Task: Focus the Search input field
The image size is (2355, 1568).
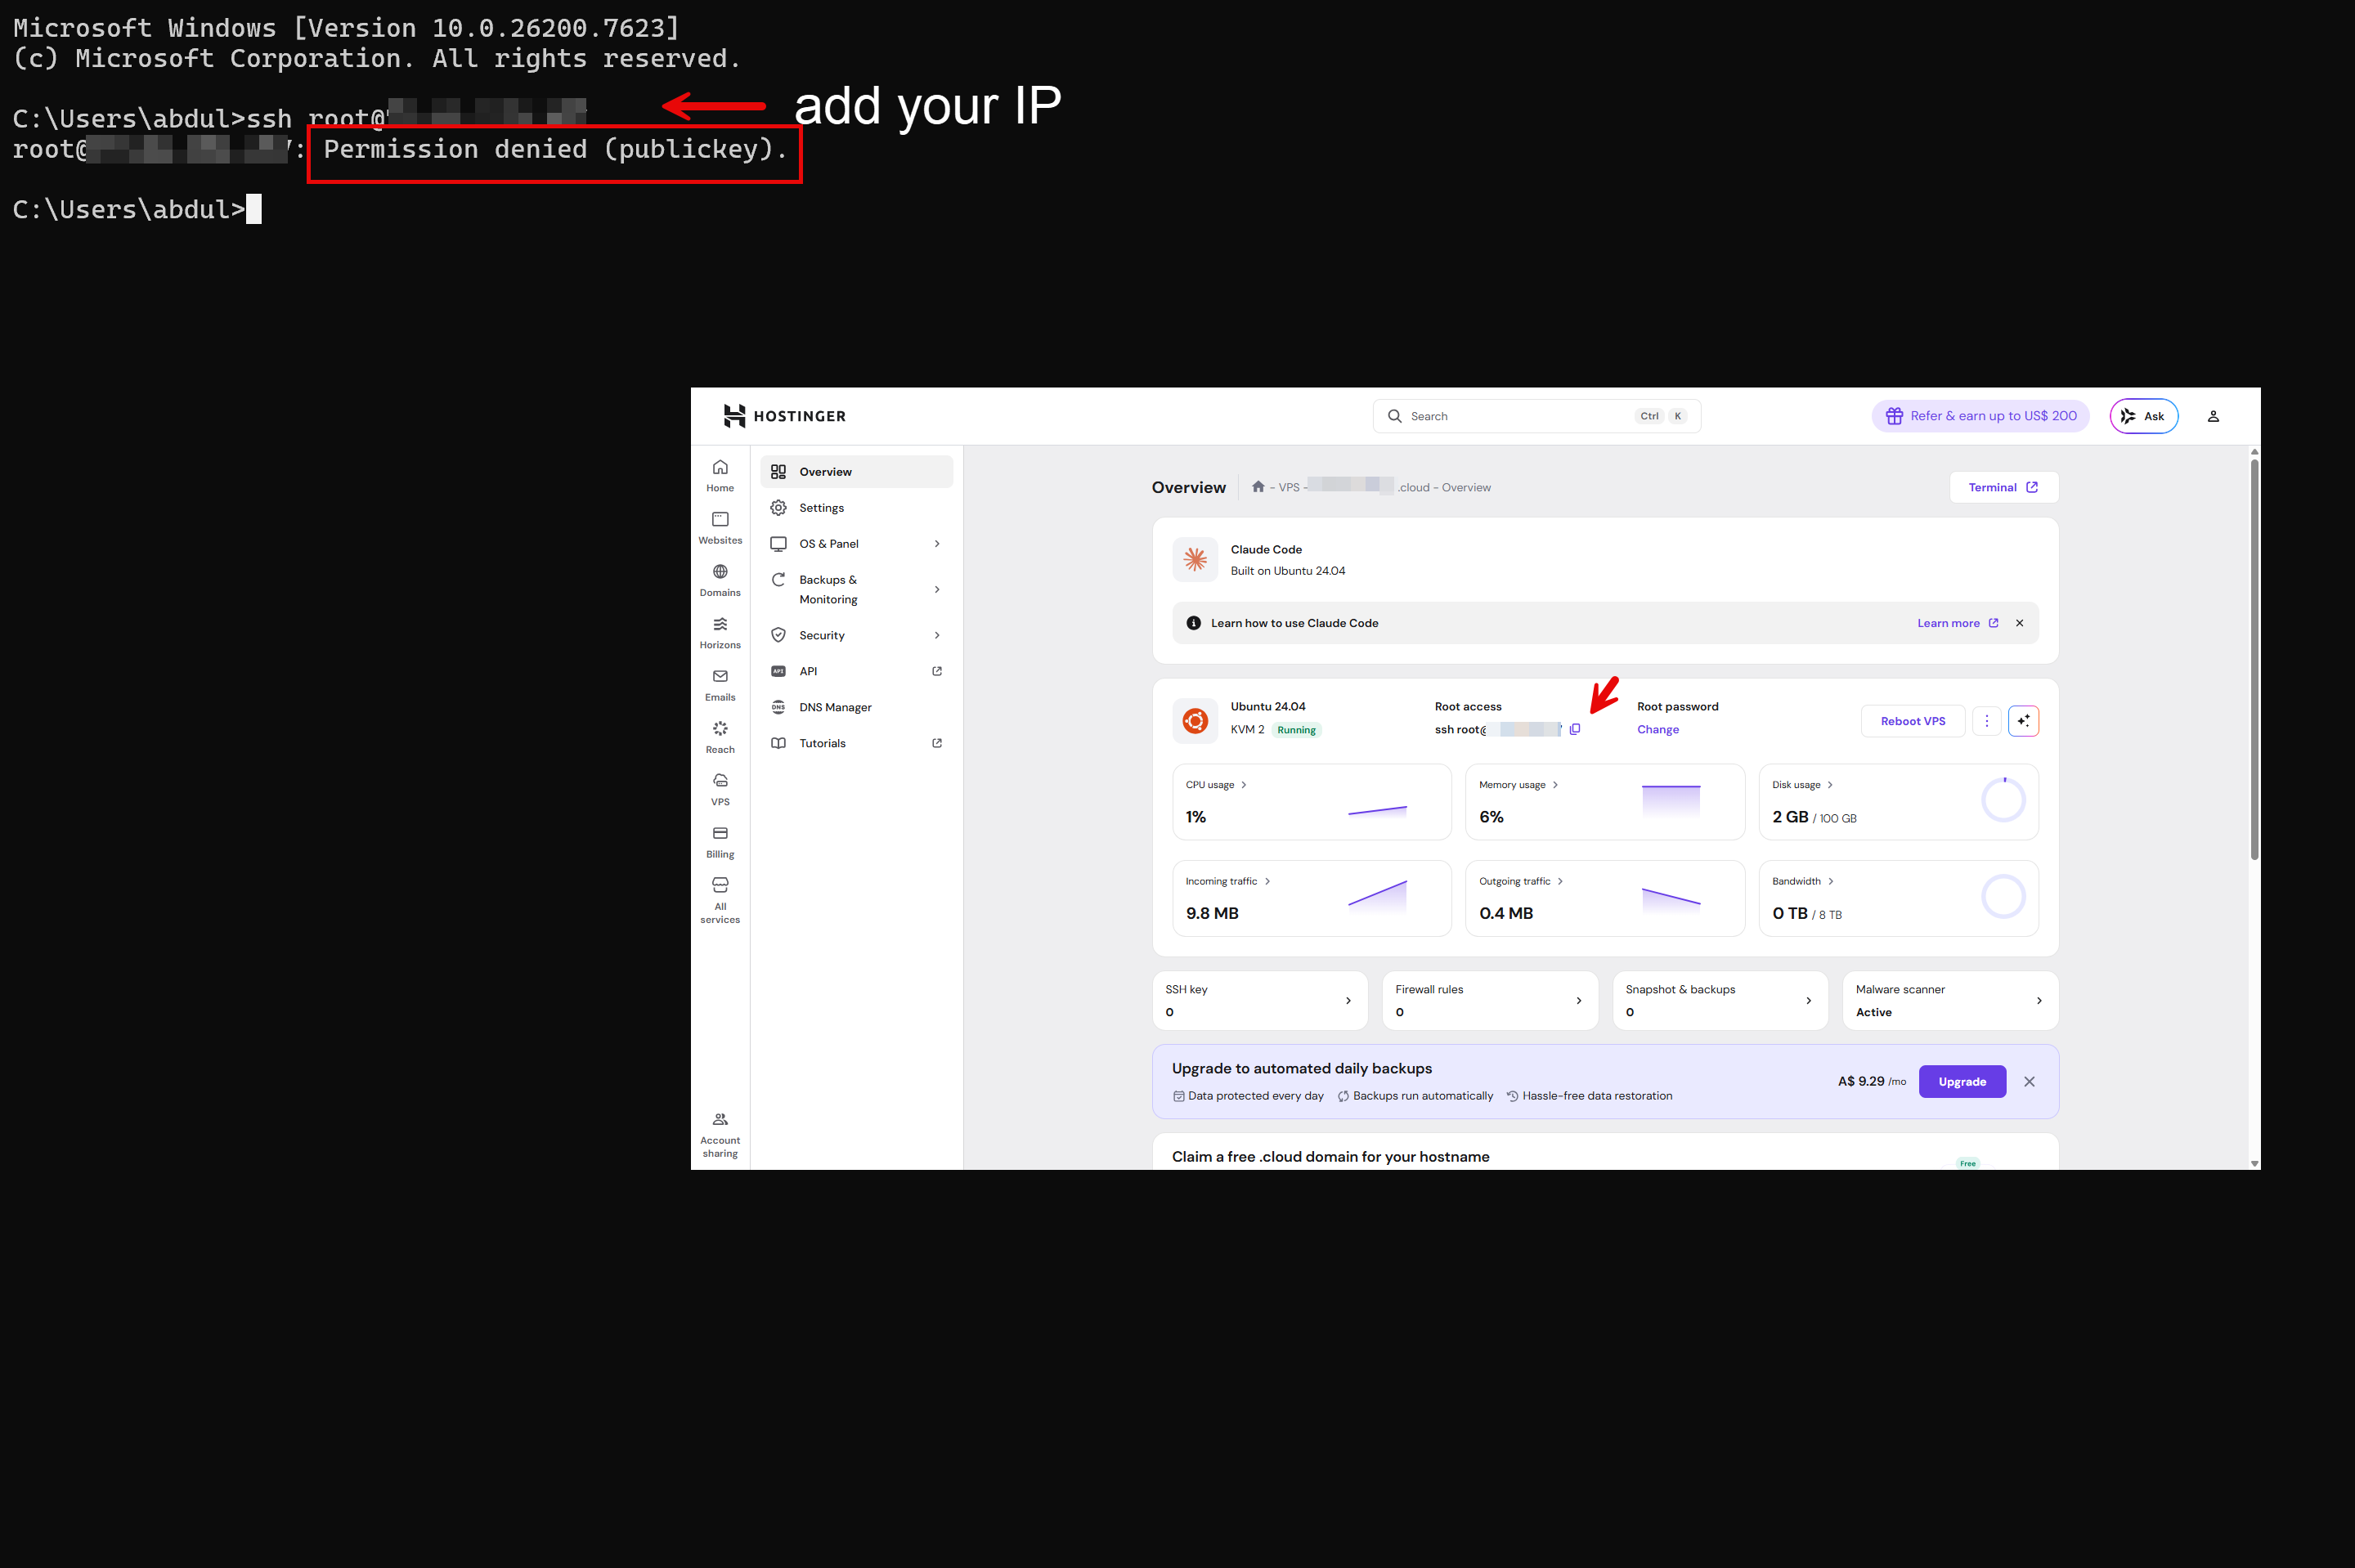Action: (x=1536, y=416)
